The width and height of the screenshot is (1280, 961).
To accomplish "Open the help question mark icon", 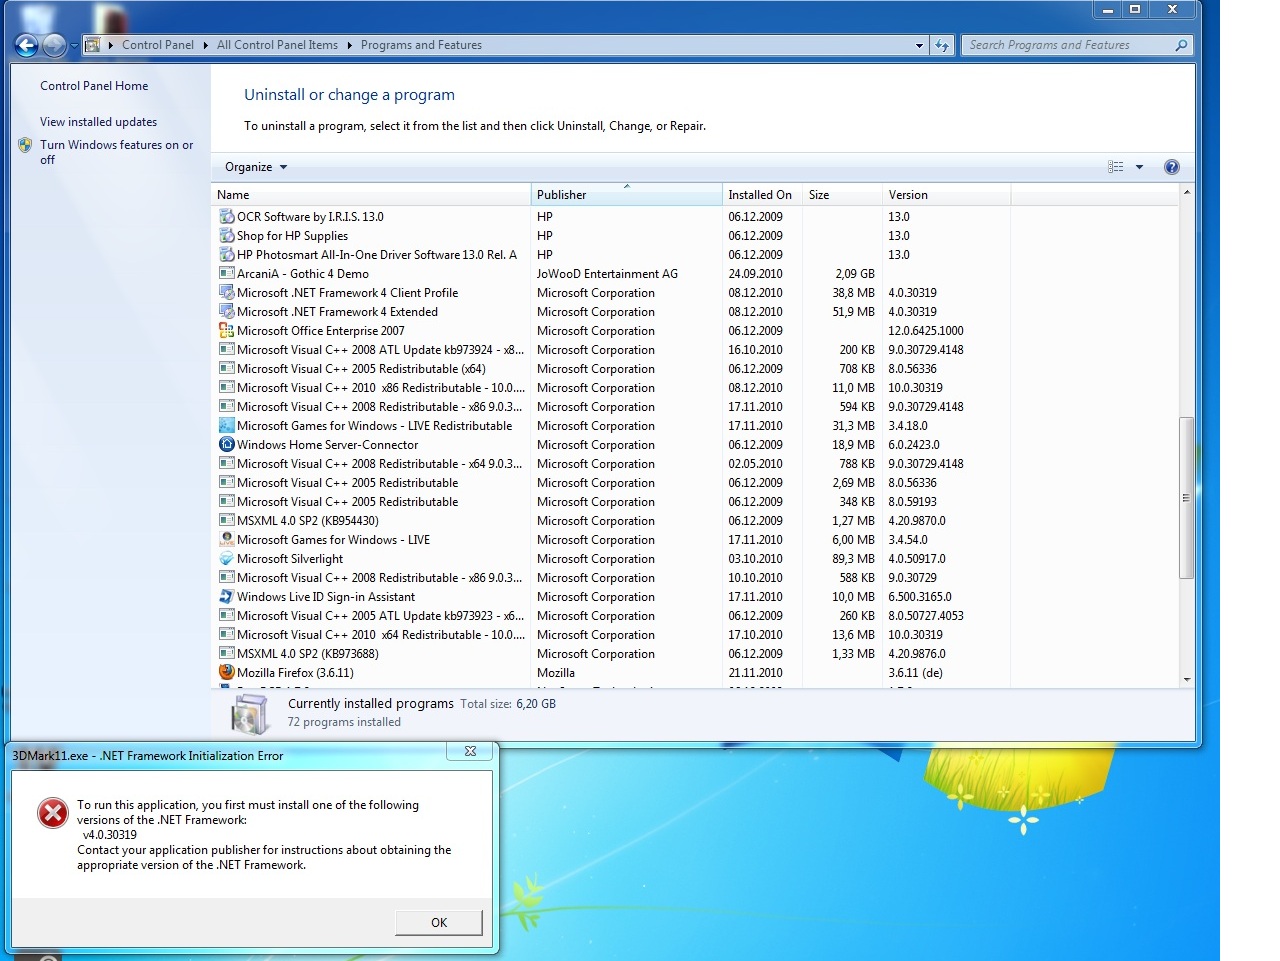I will pyautogui.click(x=1172, y=167).
